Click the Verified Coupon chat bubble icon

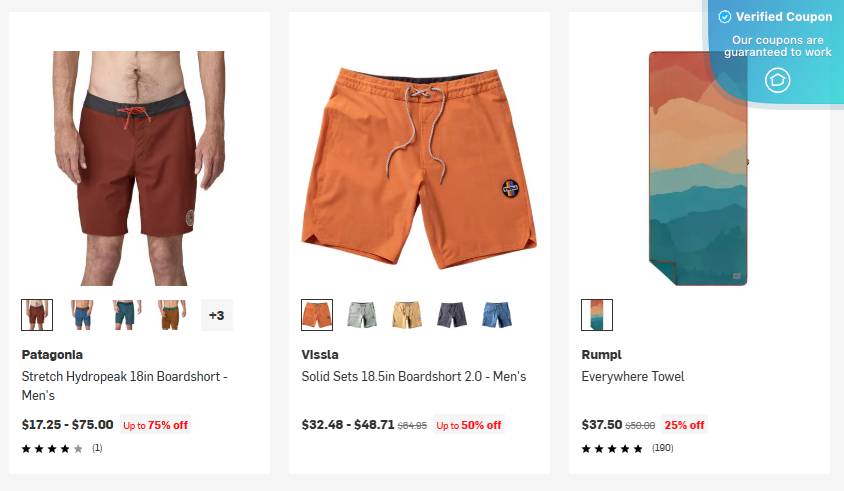pos(777,81)
